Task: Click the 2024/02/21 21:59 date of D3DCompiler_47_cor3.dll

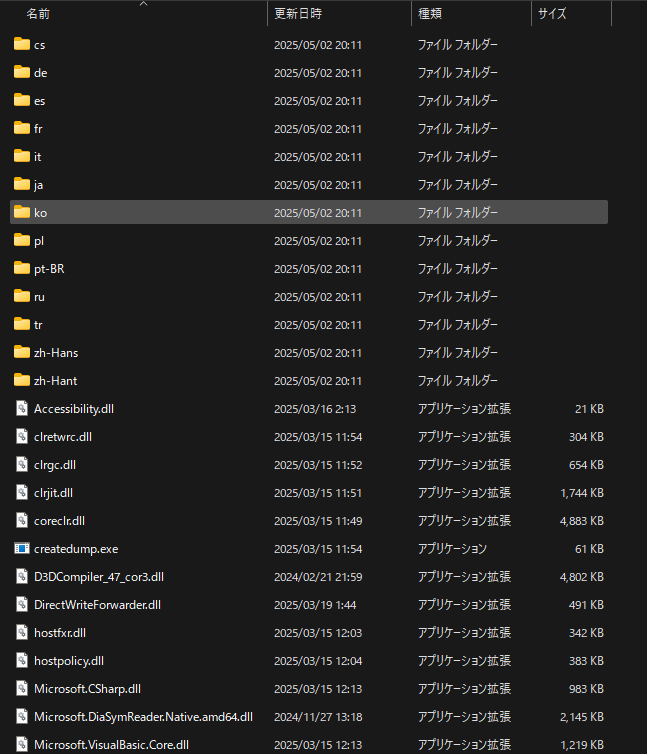Action: click(318, 577)
